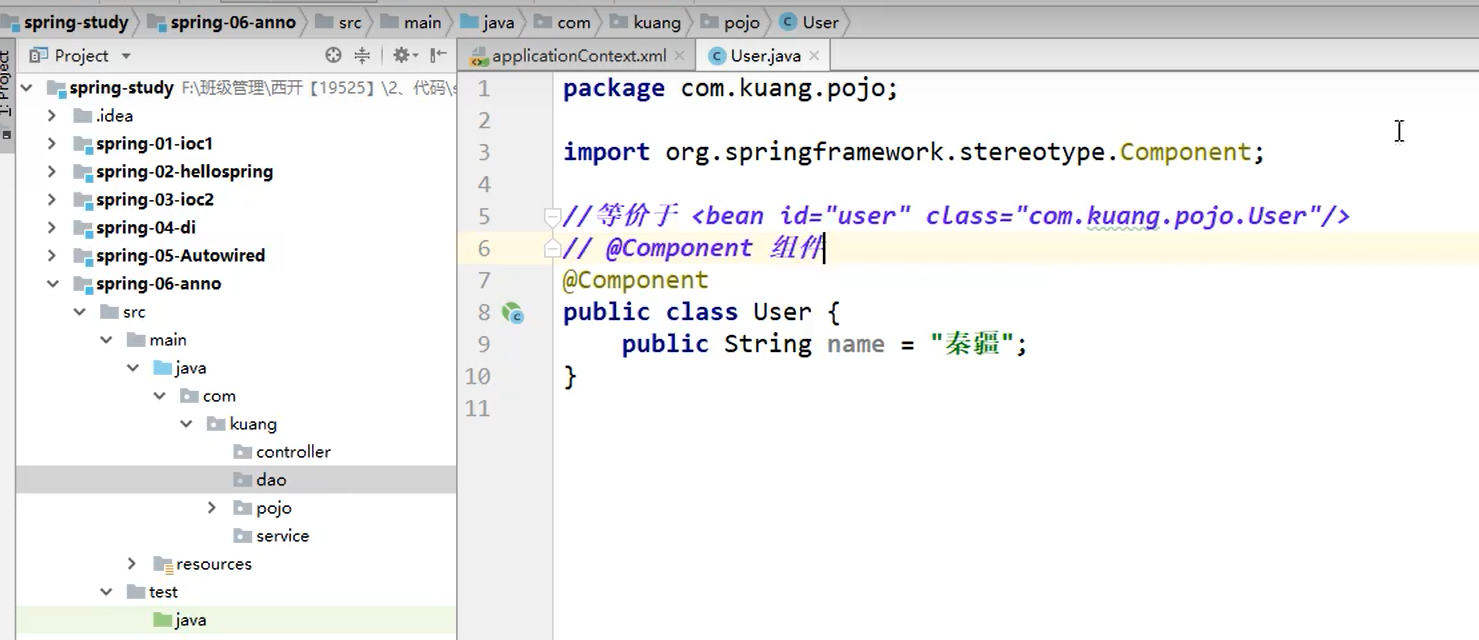Click spring-06-anno in the breadcrumb bar
The image size is (1479, 640).
[x=223, y=22]
